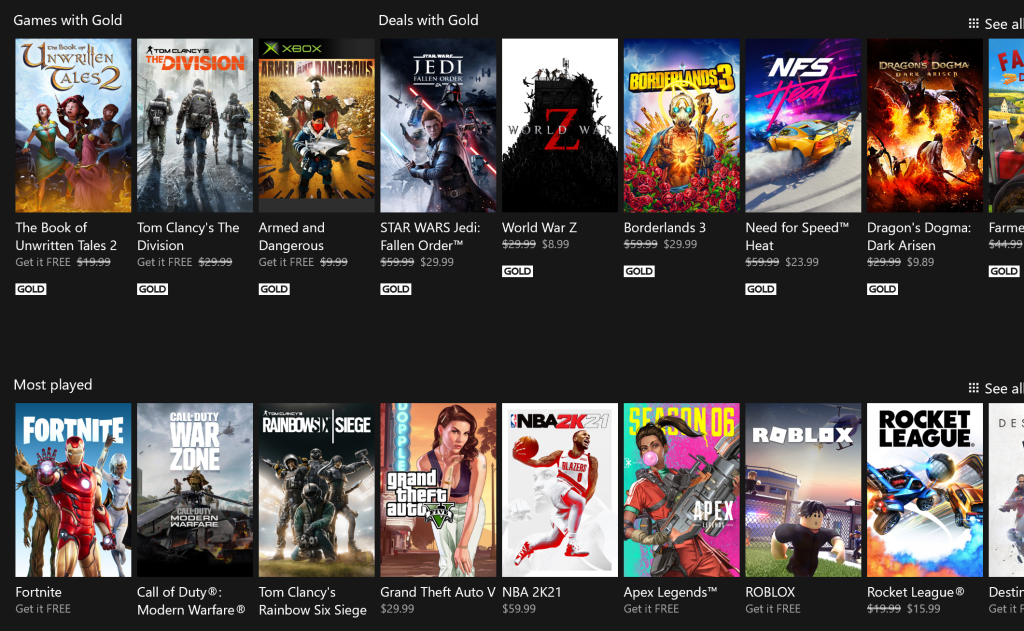
Task: Click the Rocket League cover thumbnail
Action: click(x=924, y=490)
